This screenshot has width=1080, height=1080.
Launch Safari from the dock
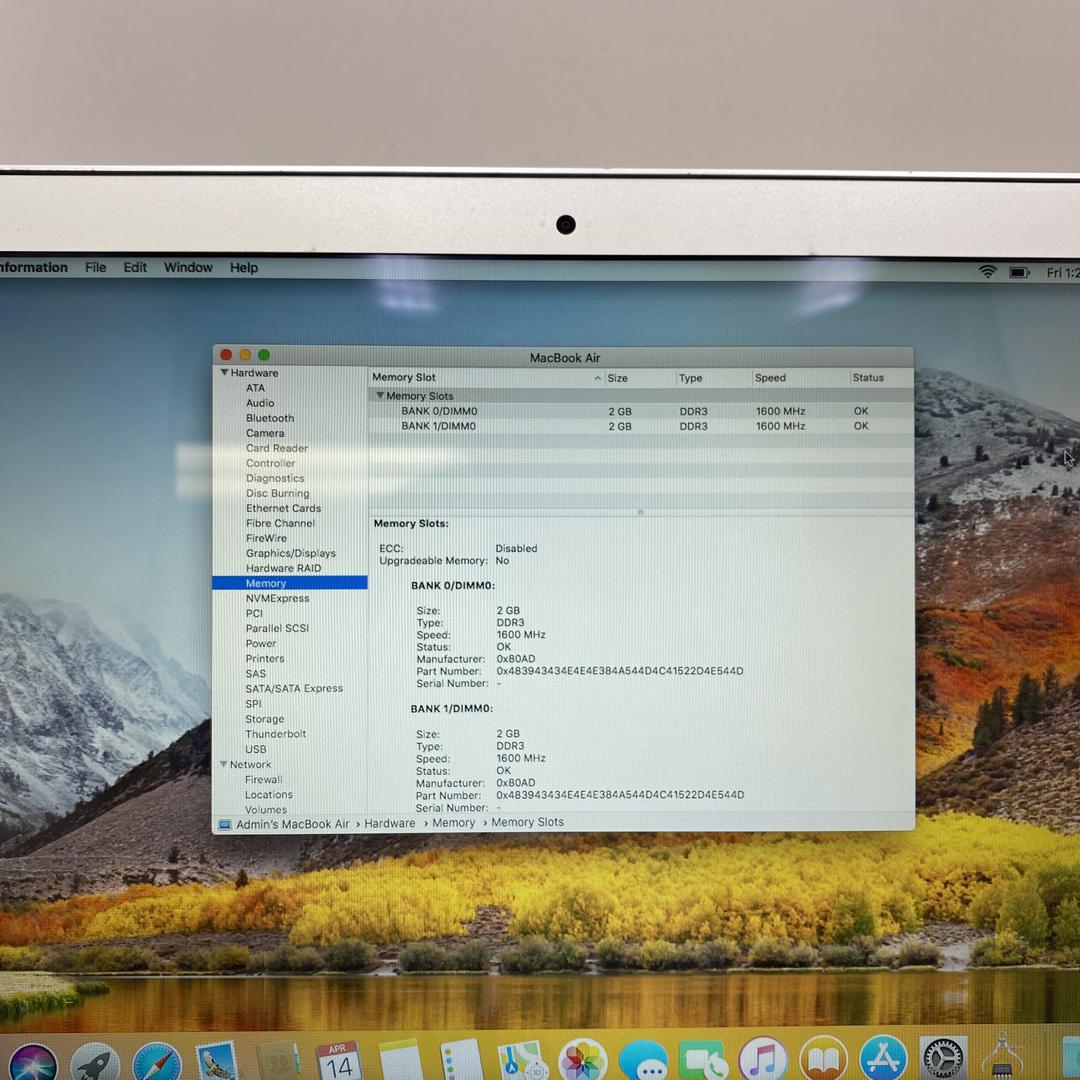[156, 1064]
